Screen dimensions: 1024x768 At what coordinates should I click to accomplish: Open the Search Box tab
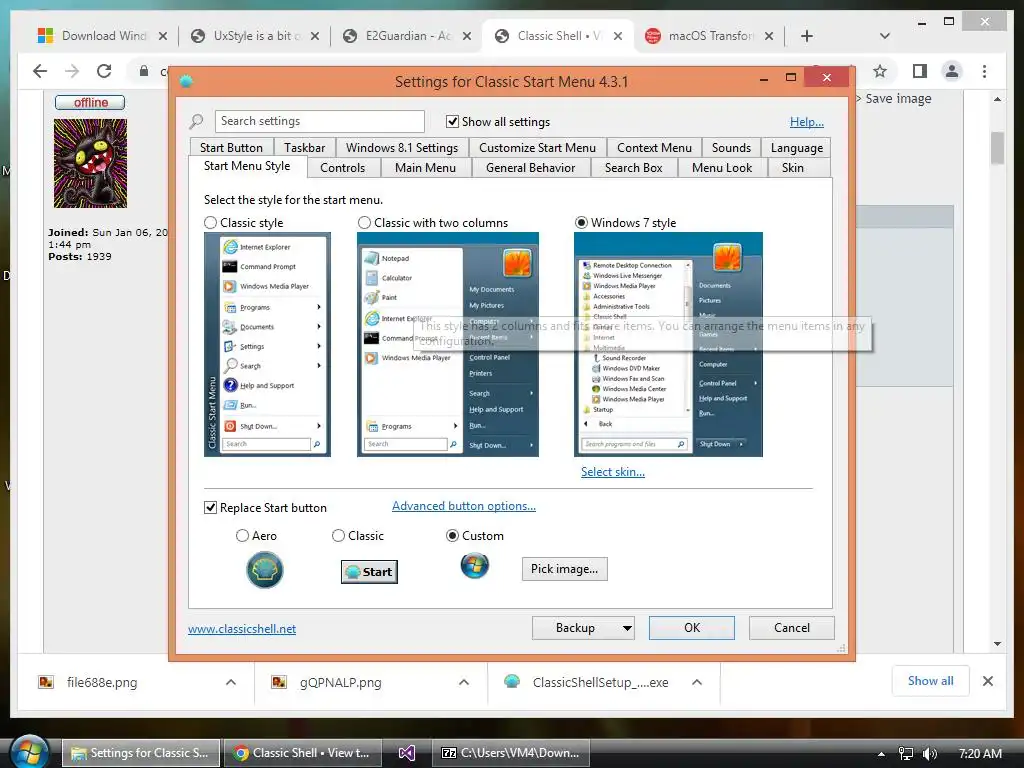point(633,168)
